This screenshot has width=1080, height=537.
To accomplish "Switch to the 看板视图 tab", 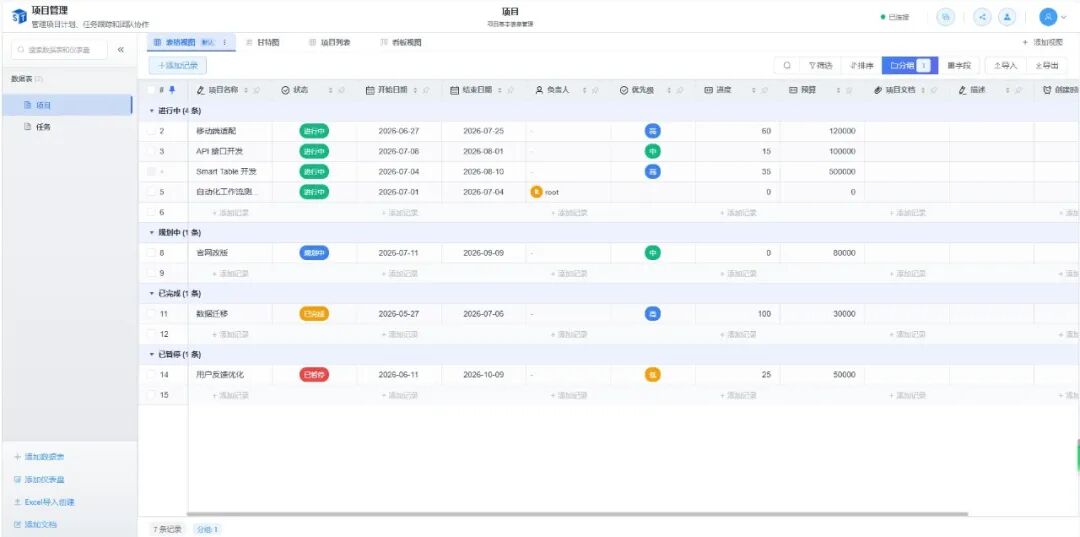I will [401, 43].
